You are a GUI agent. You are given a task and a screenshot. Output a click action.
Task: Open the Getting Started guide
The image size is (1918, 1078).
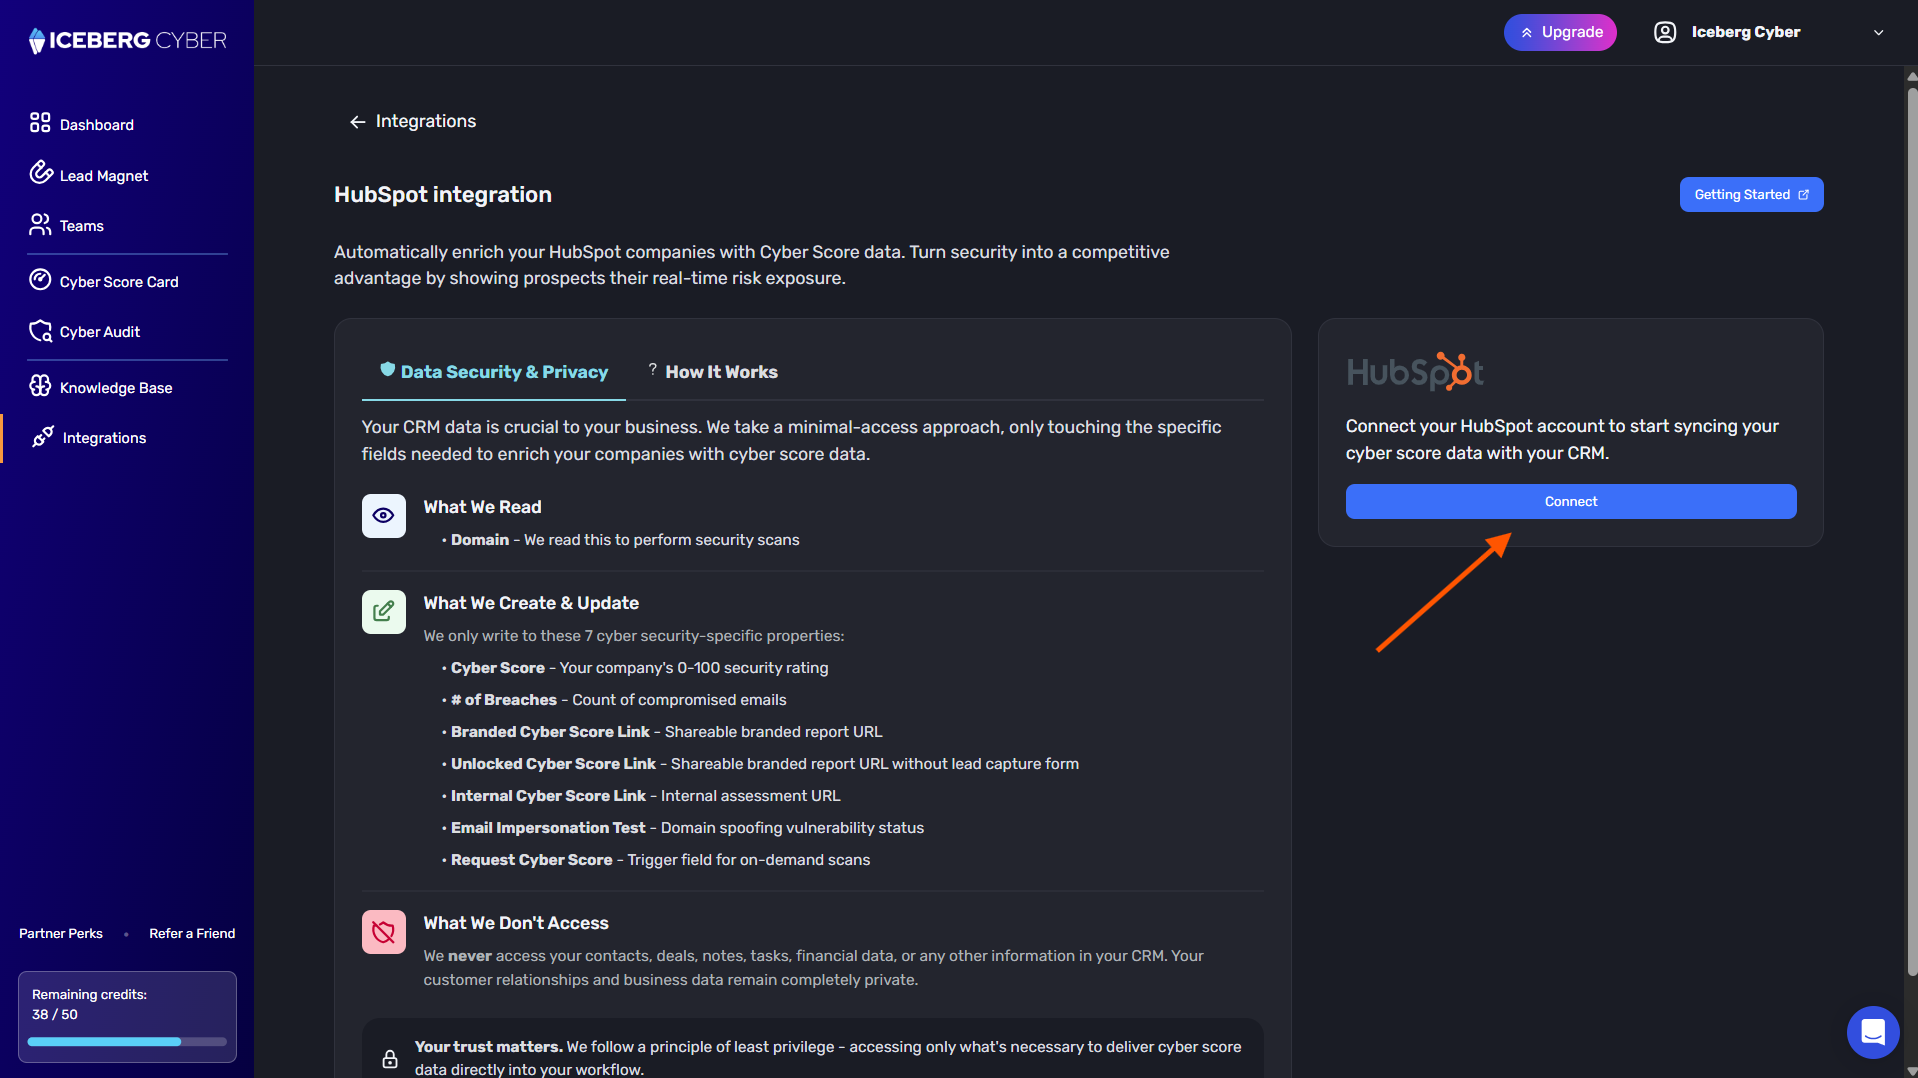[x=1751, y=195]
